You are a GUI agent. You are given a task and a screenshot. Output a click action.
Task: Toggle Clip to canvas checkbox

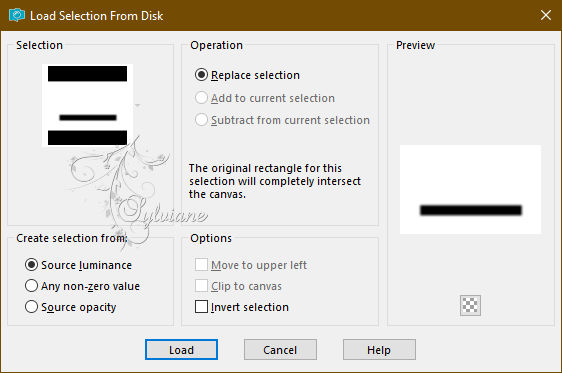tap(201, 286)
